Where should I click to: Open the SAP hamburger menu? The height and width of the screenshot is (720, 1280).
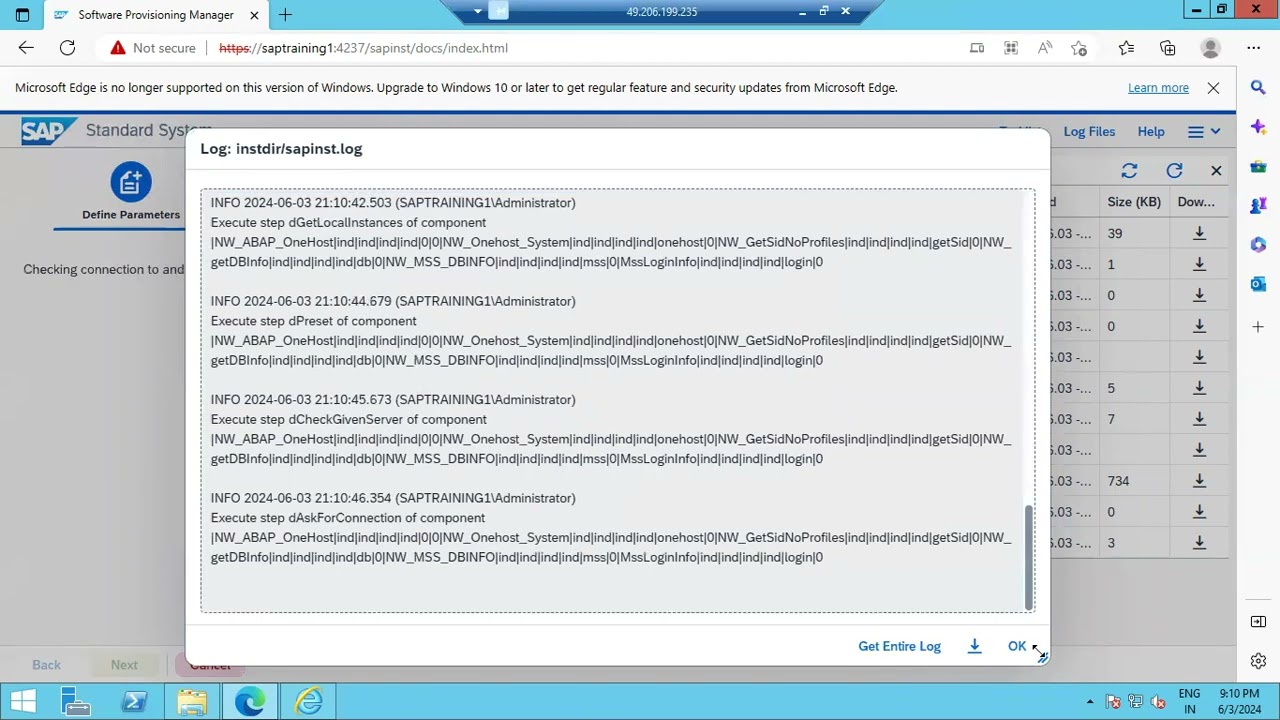[1196, 131]
